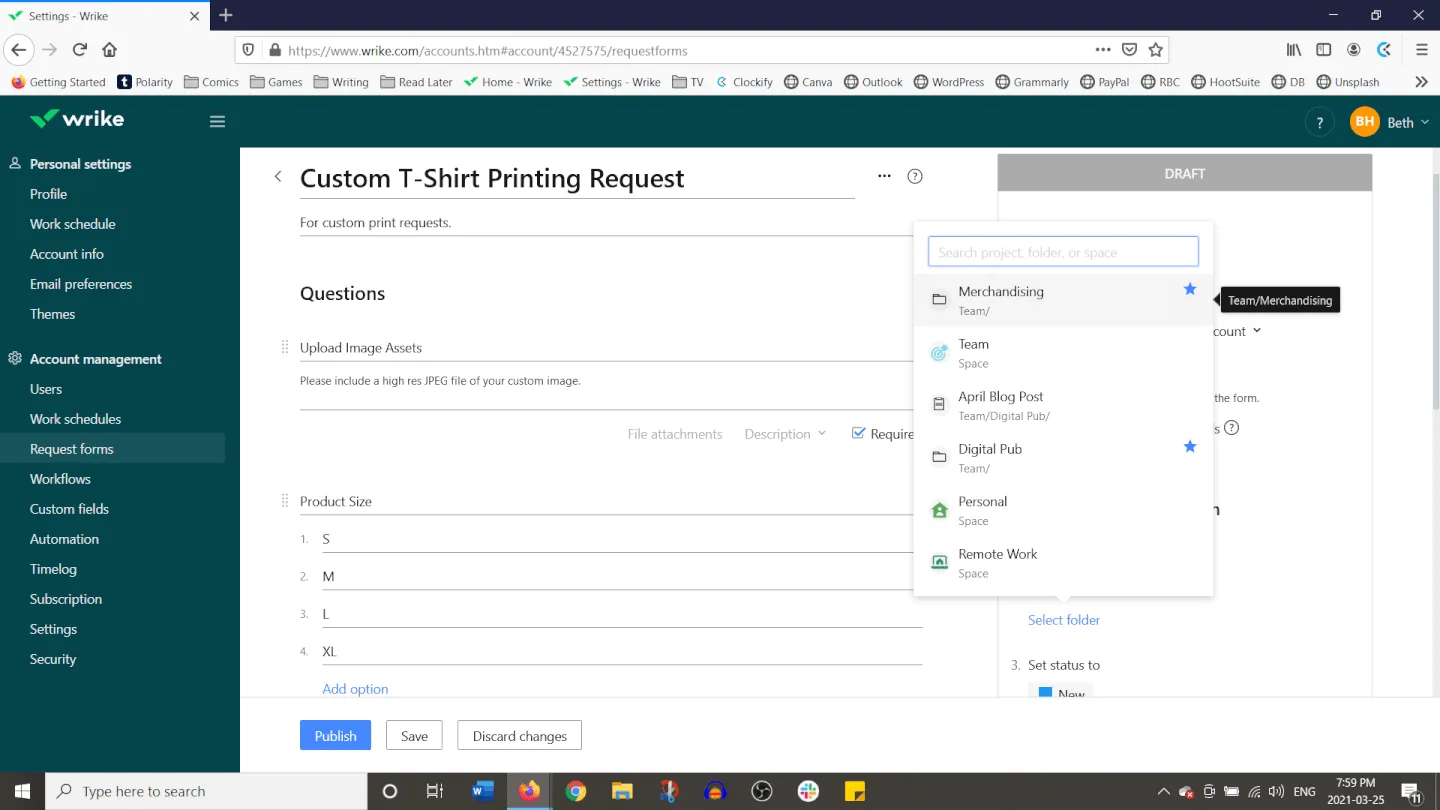Open Profile in personal settings
1440x810 pixels.
click(x=48, y=194)
